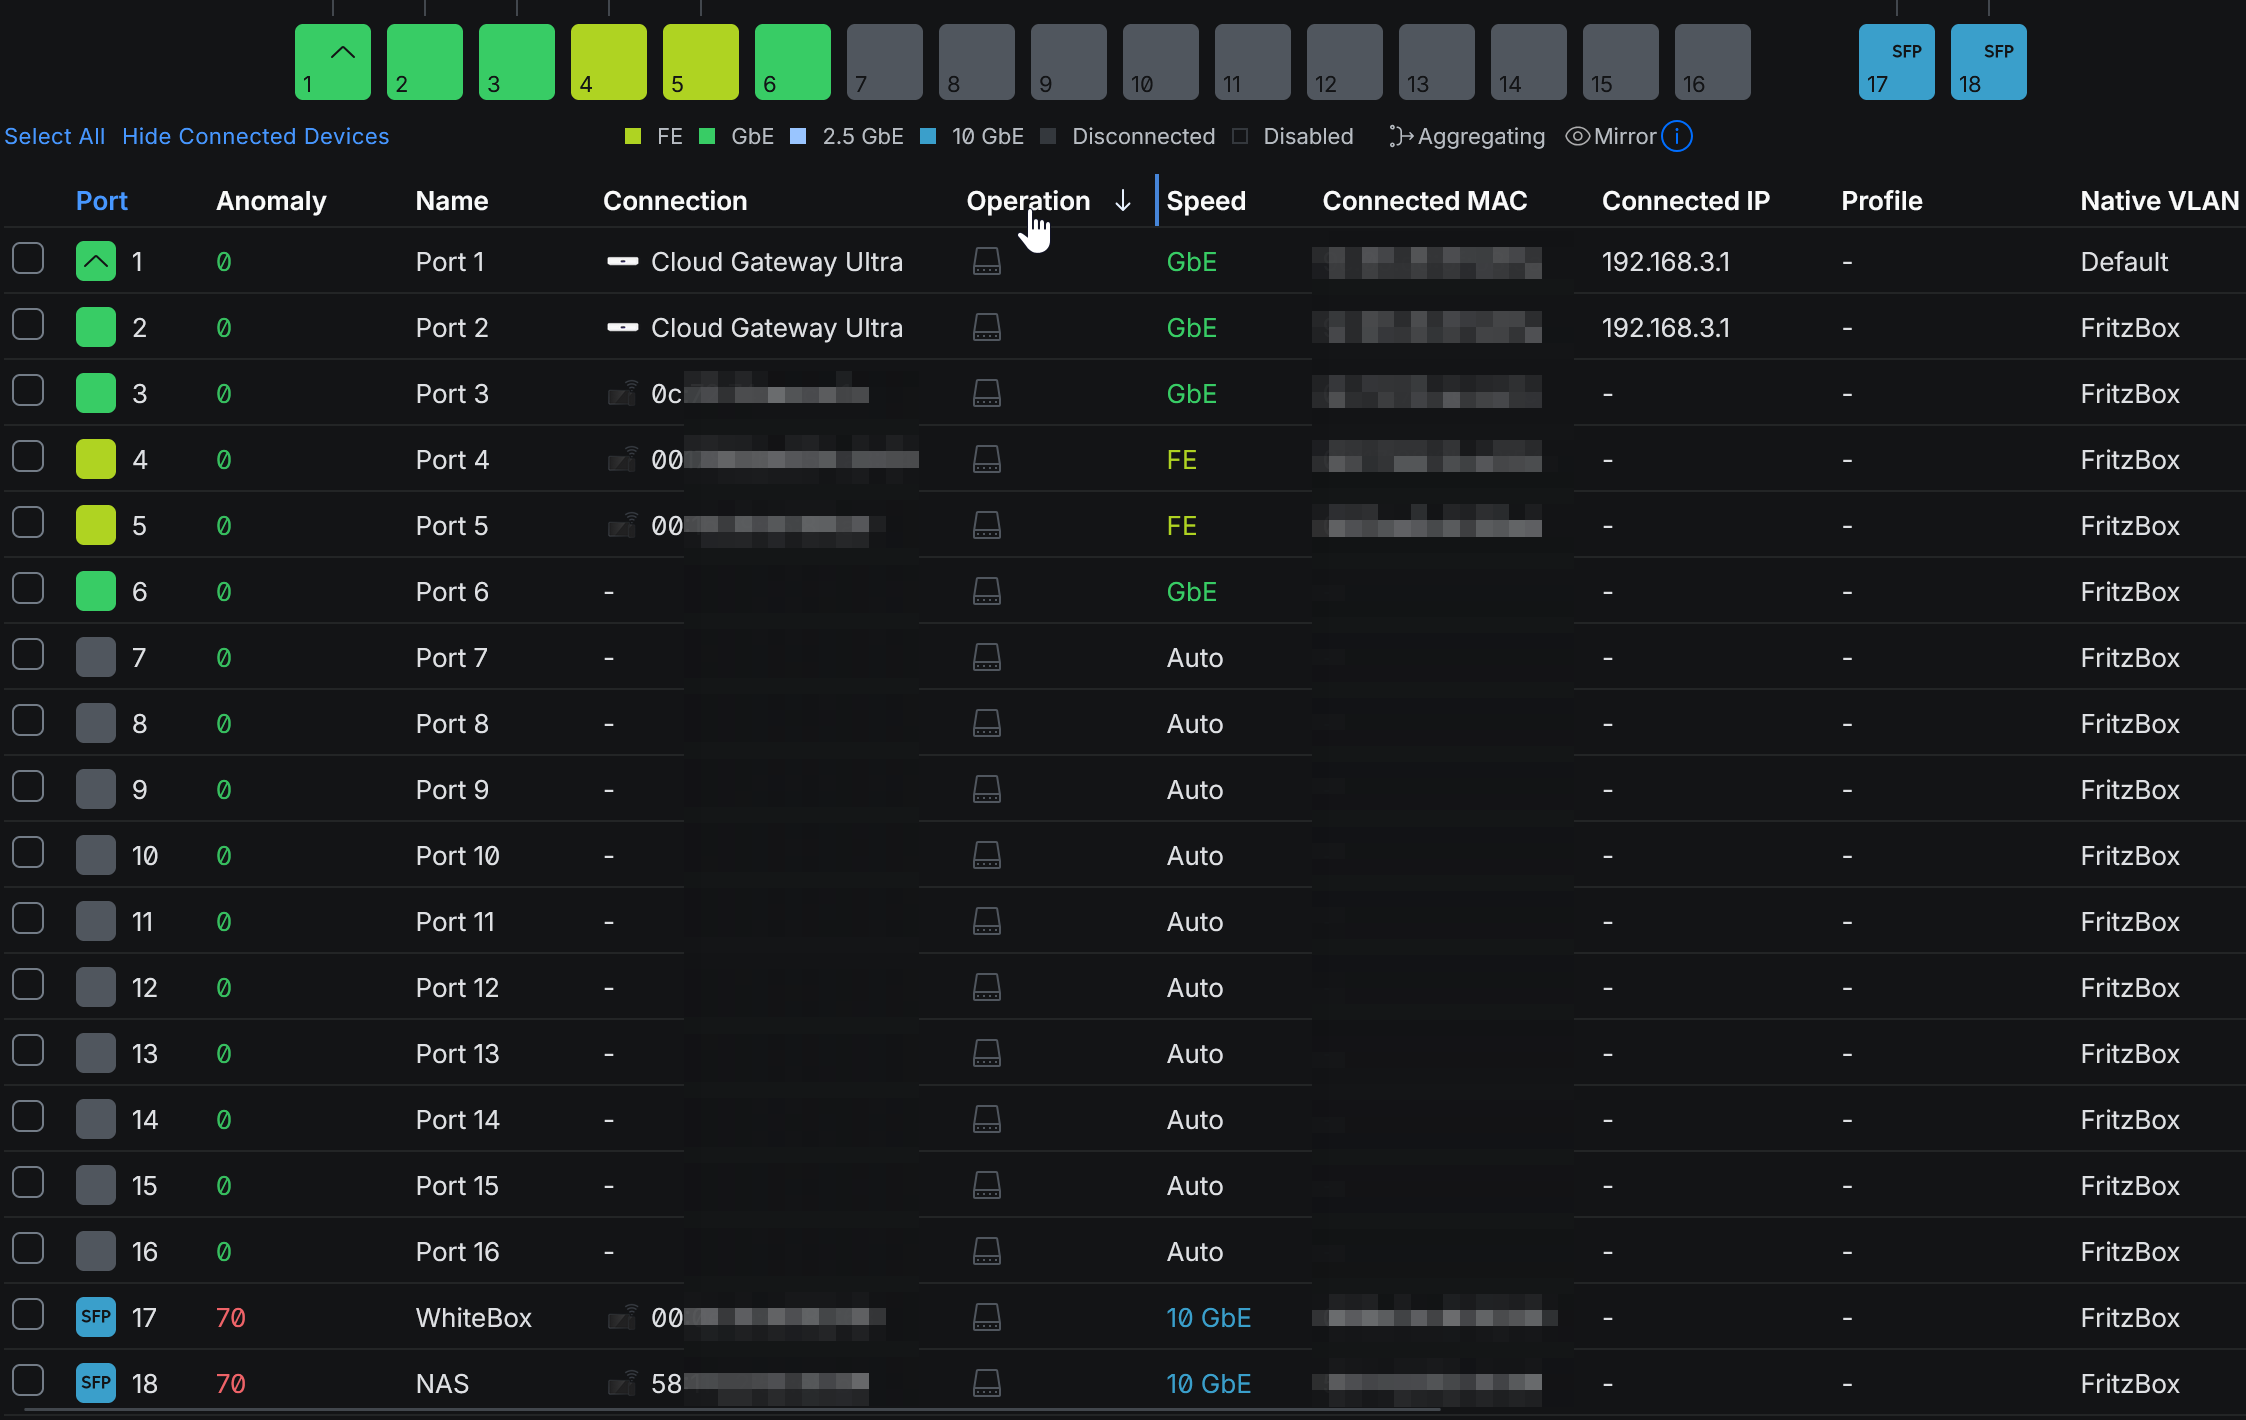Sort table by Port column header
Image resolution: width=2246 pixels, height=1420 pixels.
102,201
